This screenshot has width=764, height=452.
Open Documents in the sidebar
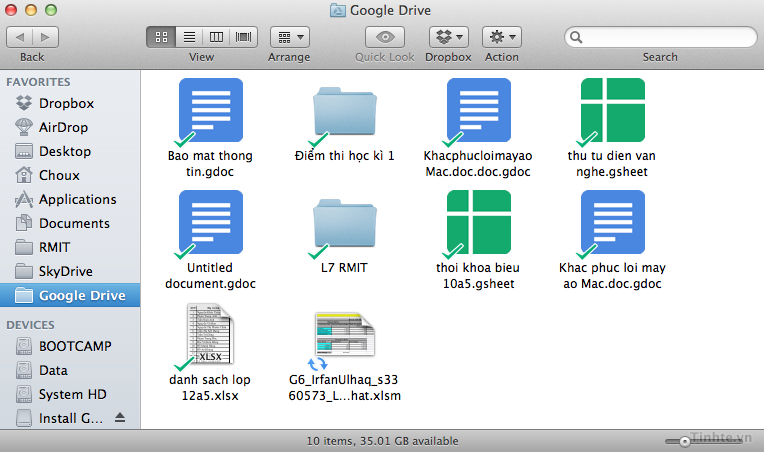coord(70,223)
